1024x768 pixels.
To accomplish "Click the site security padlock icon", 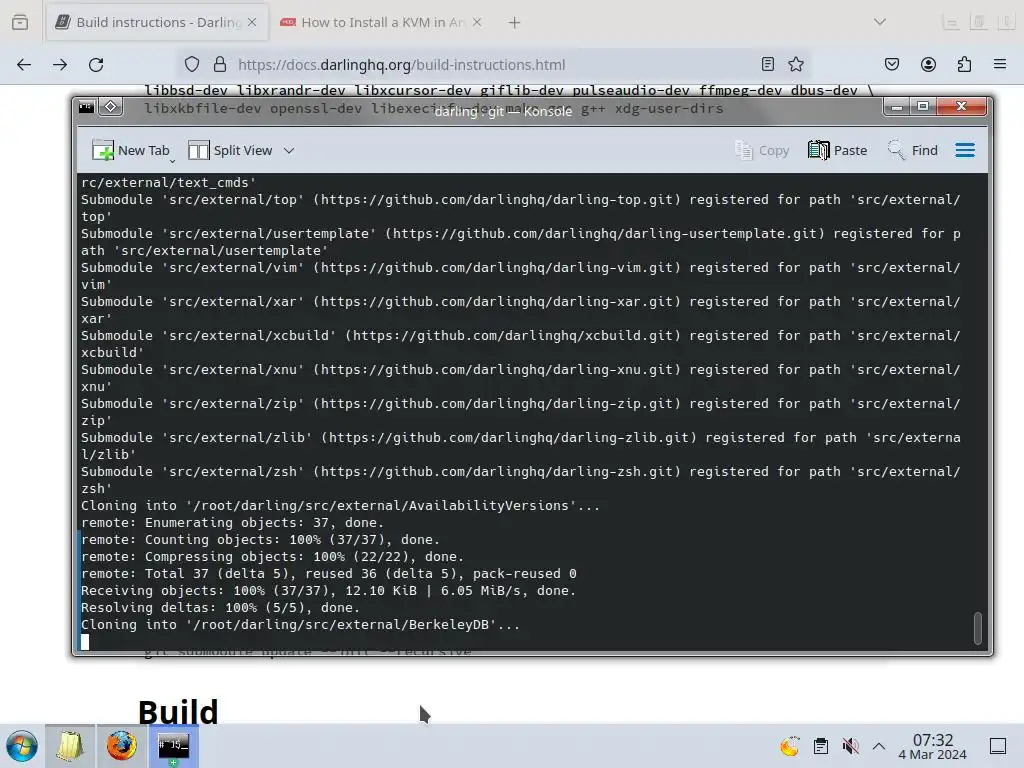I will click(220, 65).
